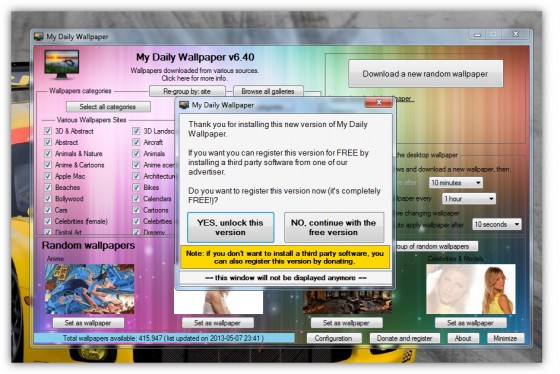Open the 1 hour interval dropdown
The image size is (560, 374).
coord(469,199)
